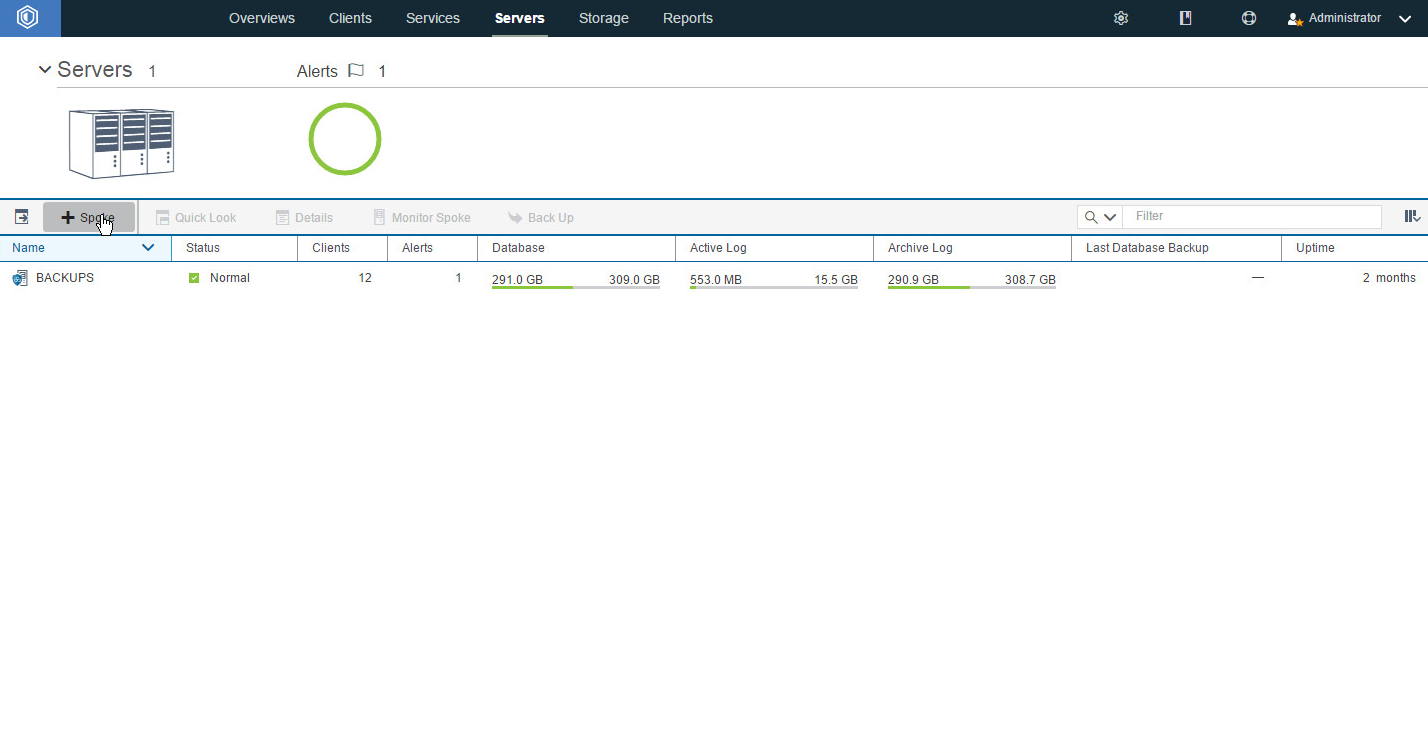Viewport: 1428px width, 753px height.
Task: Click the export icon left of Spoke
Action: [x=21, y=217]
